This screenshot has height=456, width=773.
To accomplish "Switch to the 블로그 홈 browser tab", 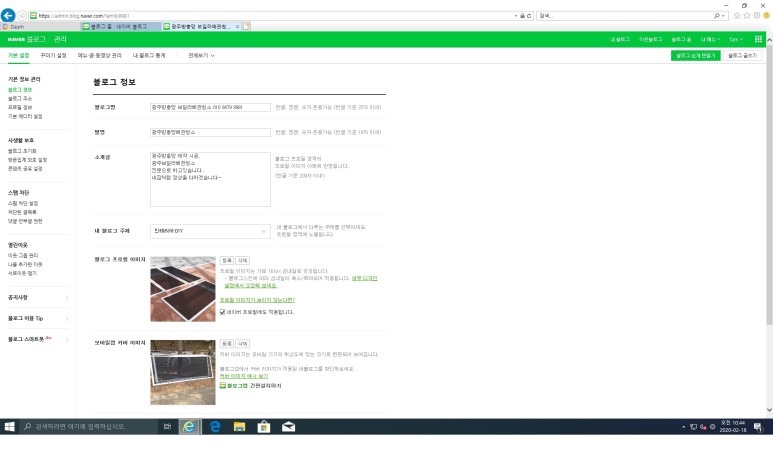I will tap(118, 27).
